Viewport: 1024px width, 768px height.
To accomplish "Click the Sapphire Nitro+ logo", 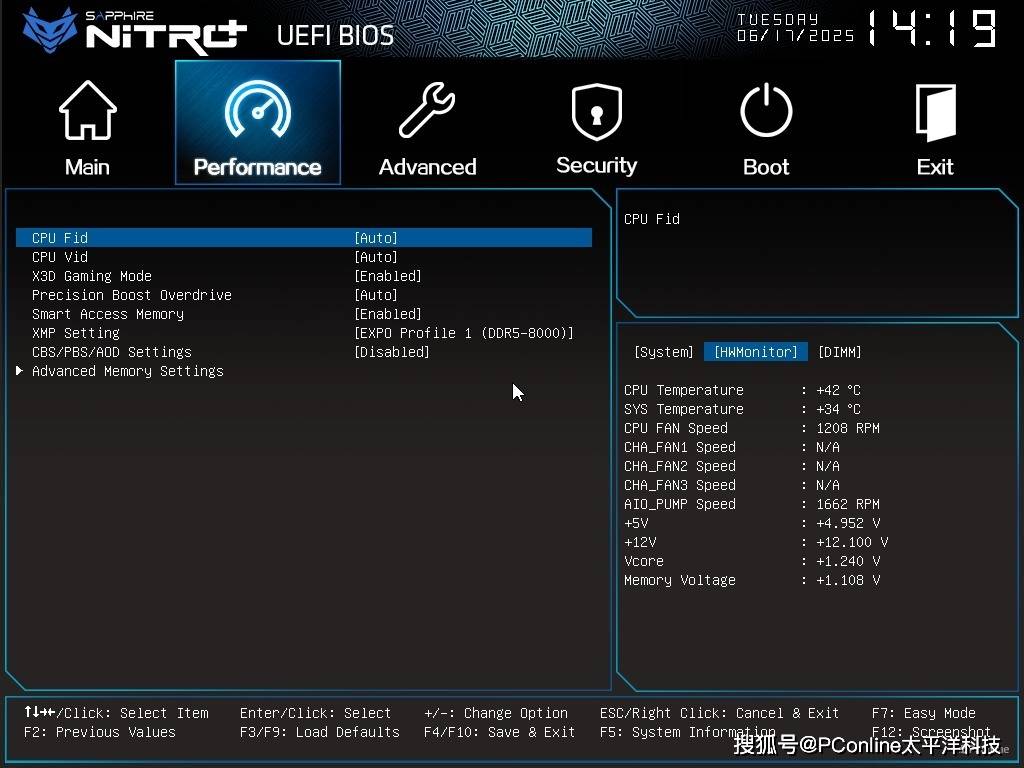I will [x=135, y=30].
